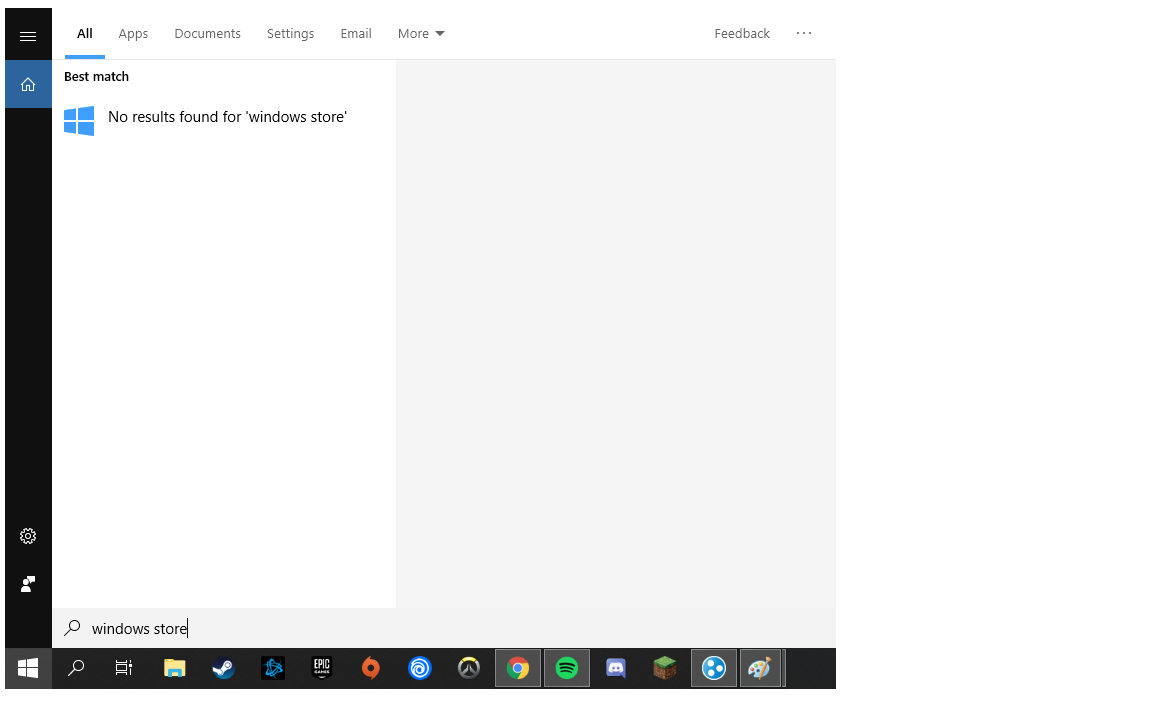Launch Steam from the taskbar

pyautogui.click(x=223, y=669)
